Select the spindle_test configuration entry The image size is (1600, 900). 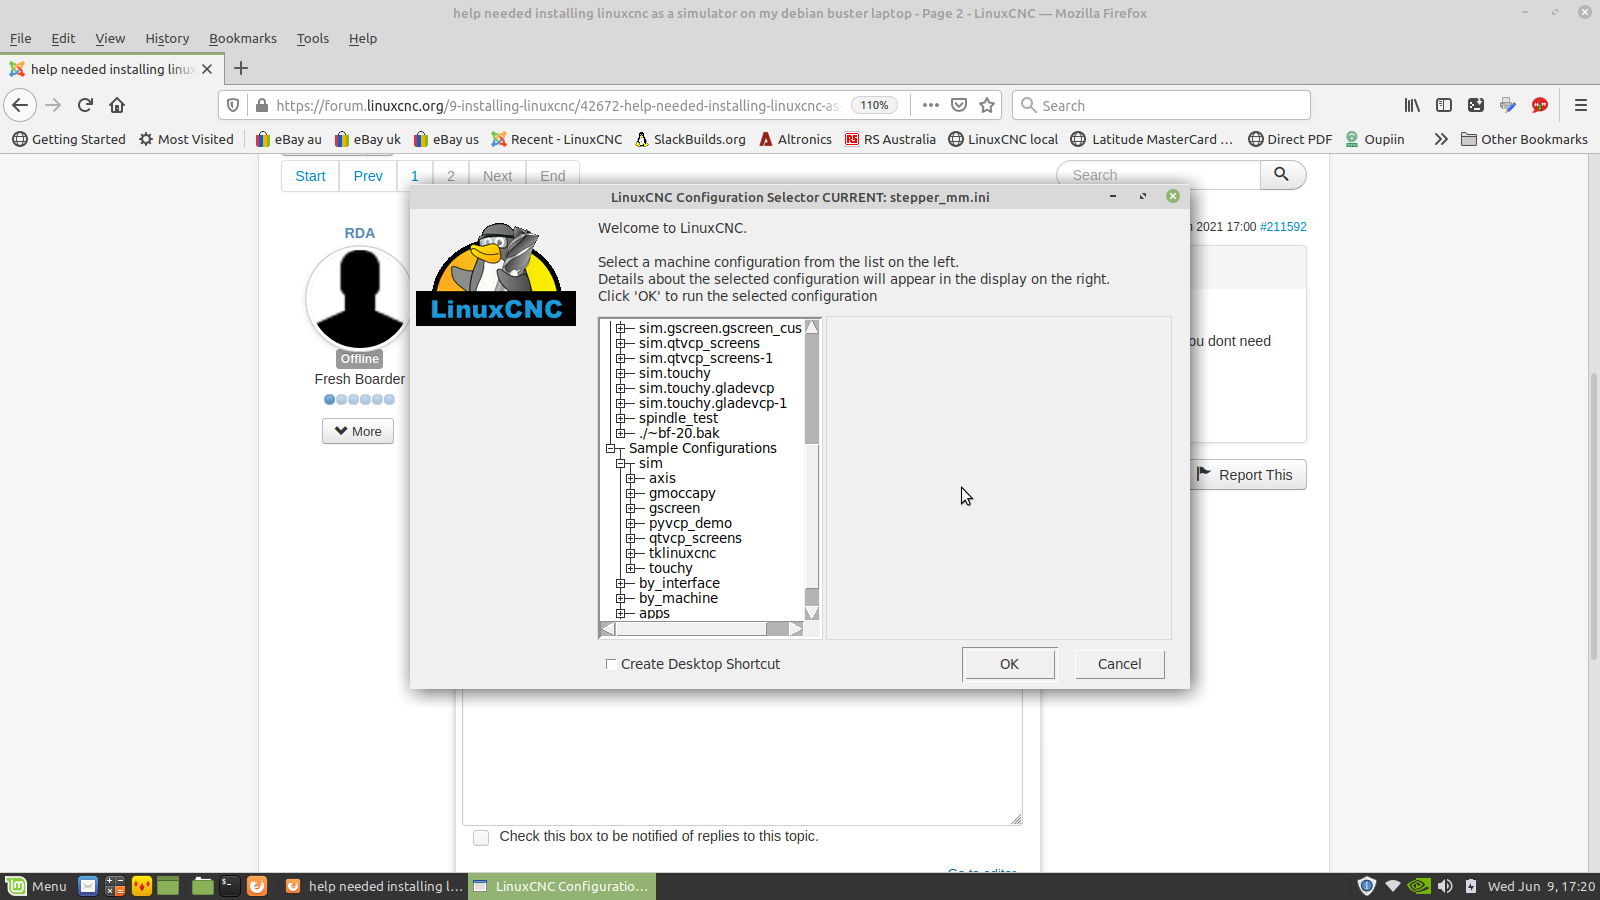678,418
